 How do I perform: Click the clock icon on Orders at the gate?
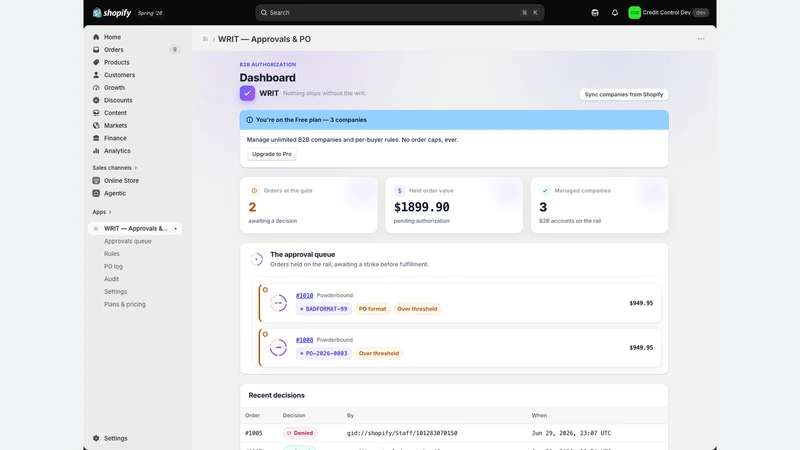(x=254, y=191)
